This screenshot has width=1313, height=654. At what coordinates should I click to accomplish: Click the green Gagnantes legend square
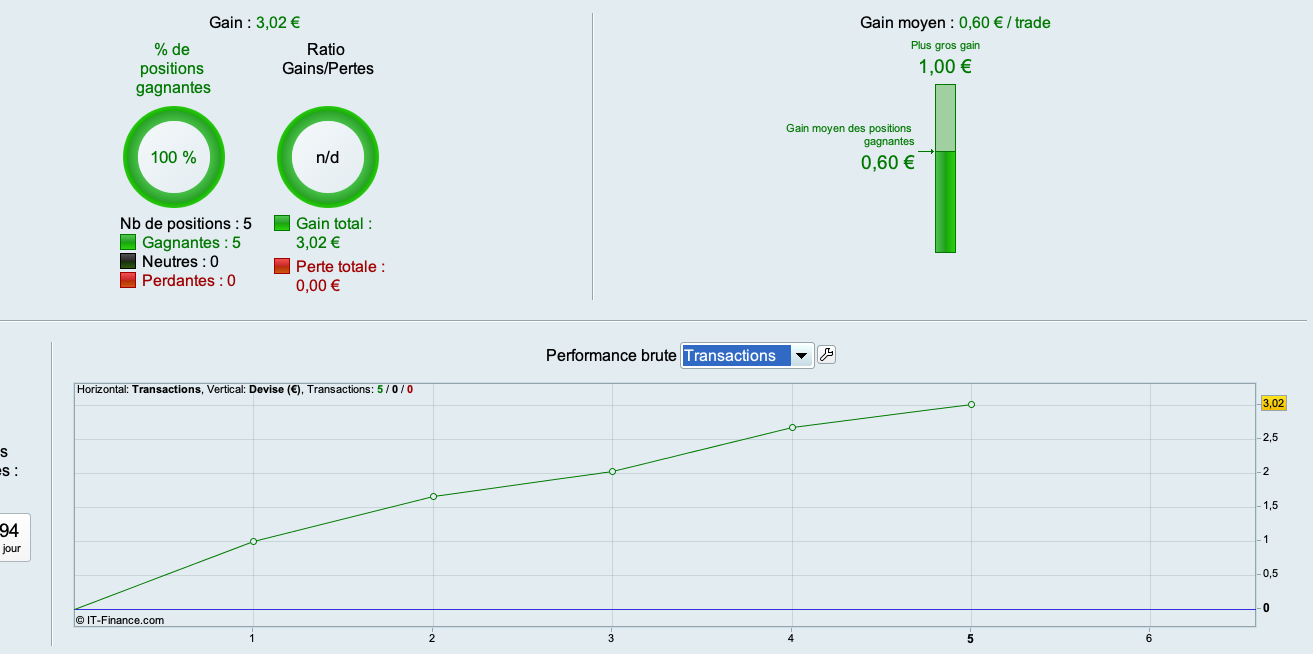127,242
